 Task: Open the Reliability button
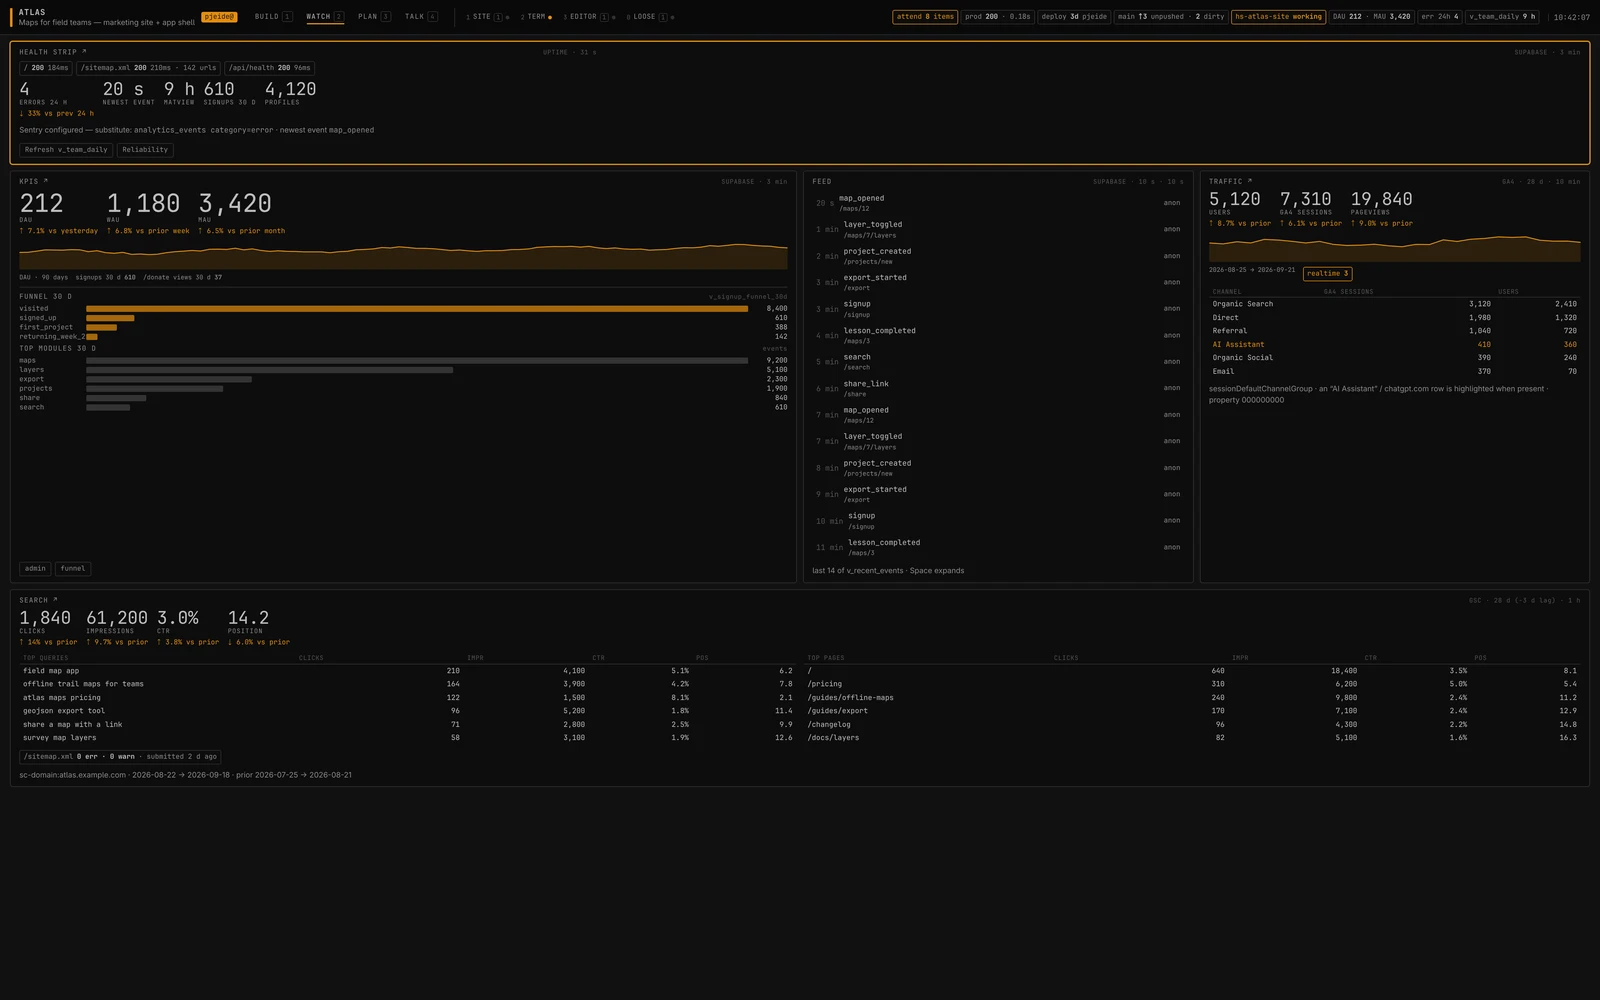coord(145,150)
